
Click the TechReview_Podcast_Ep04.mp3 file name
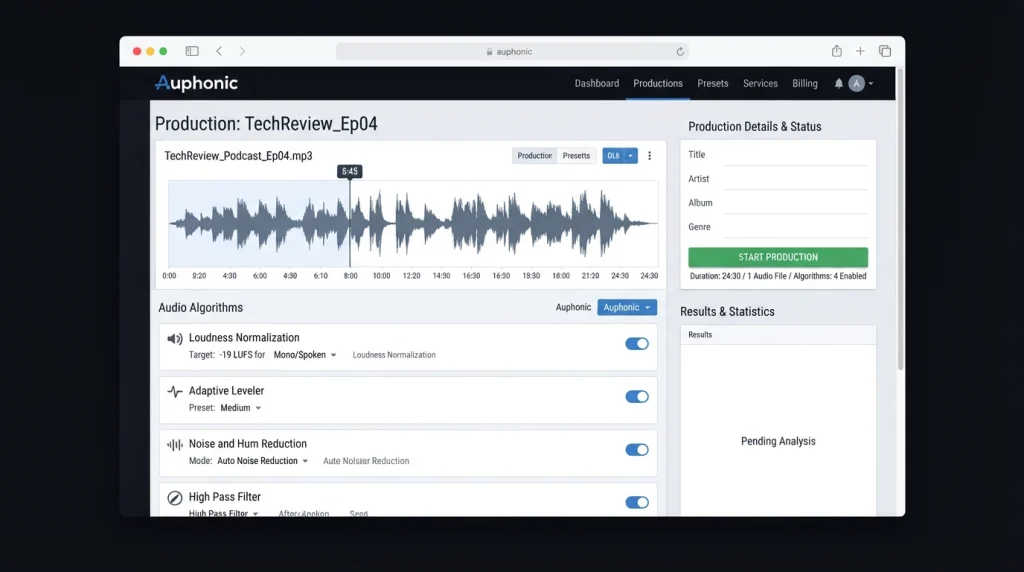(x=238, y=155)
